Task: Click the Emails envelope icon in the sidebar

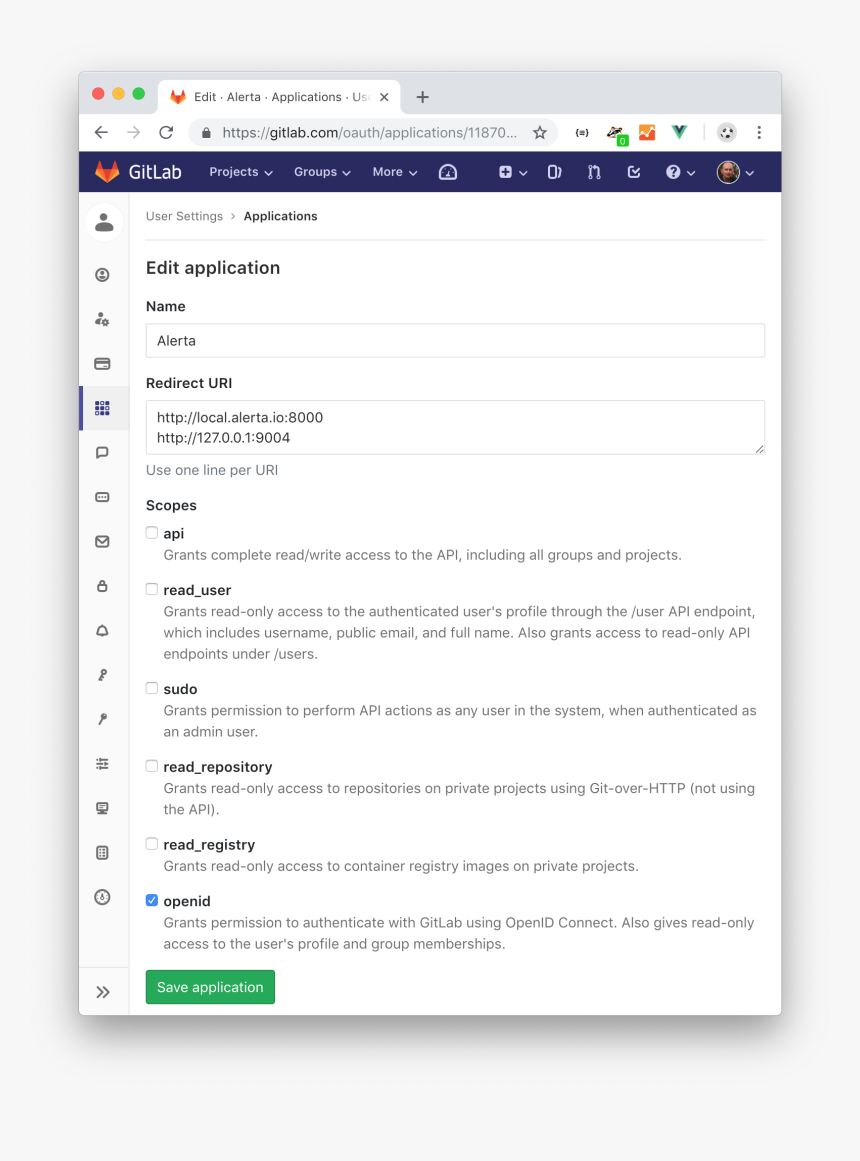Action: point(102,541)
